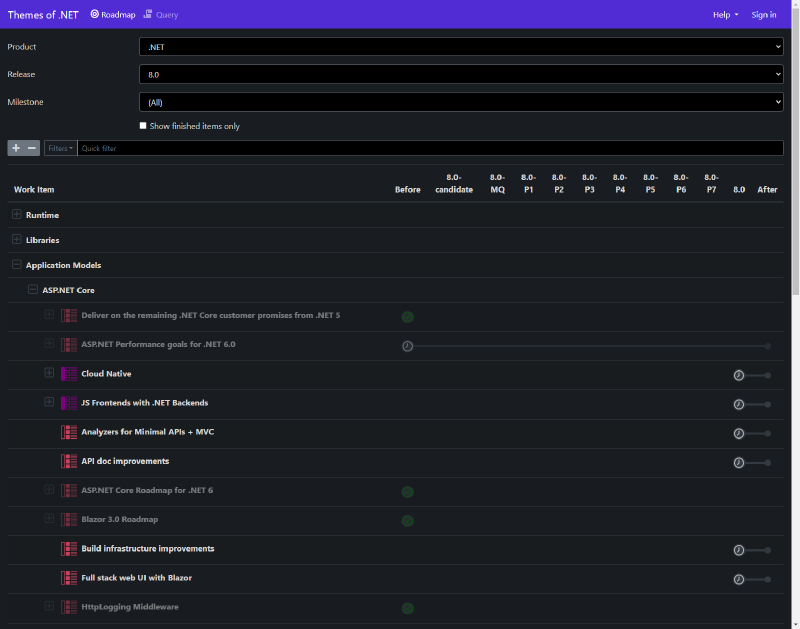Click the Cloud Native purple work item icon
Viewport: 800px width, 629px height.
[69, 374]
